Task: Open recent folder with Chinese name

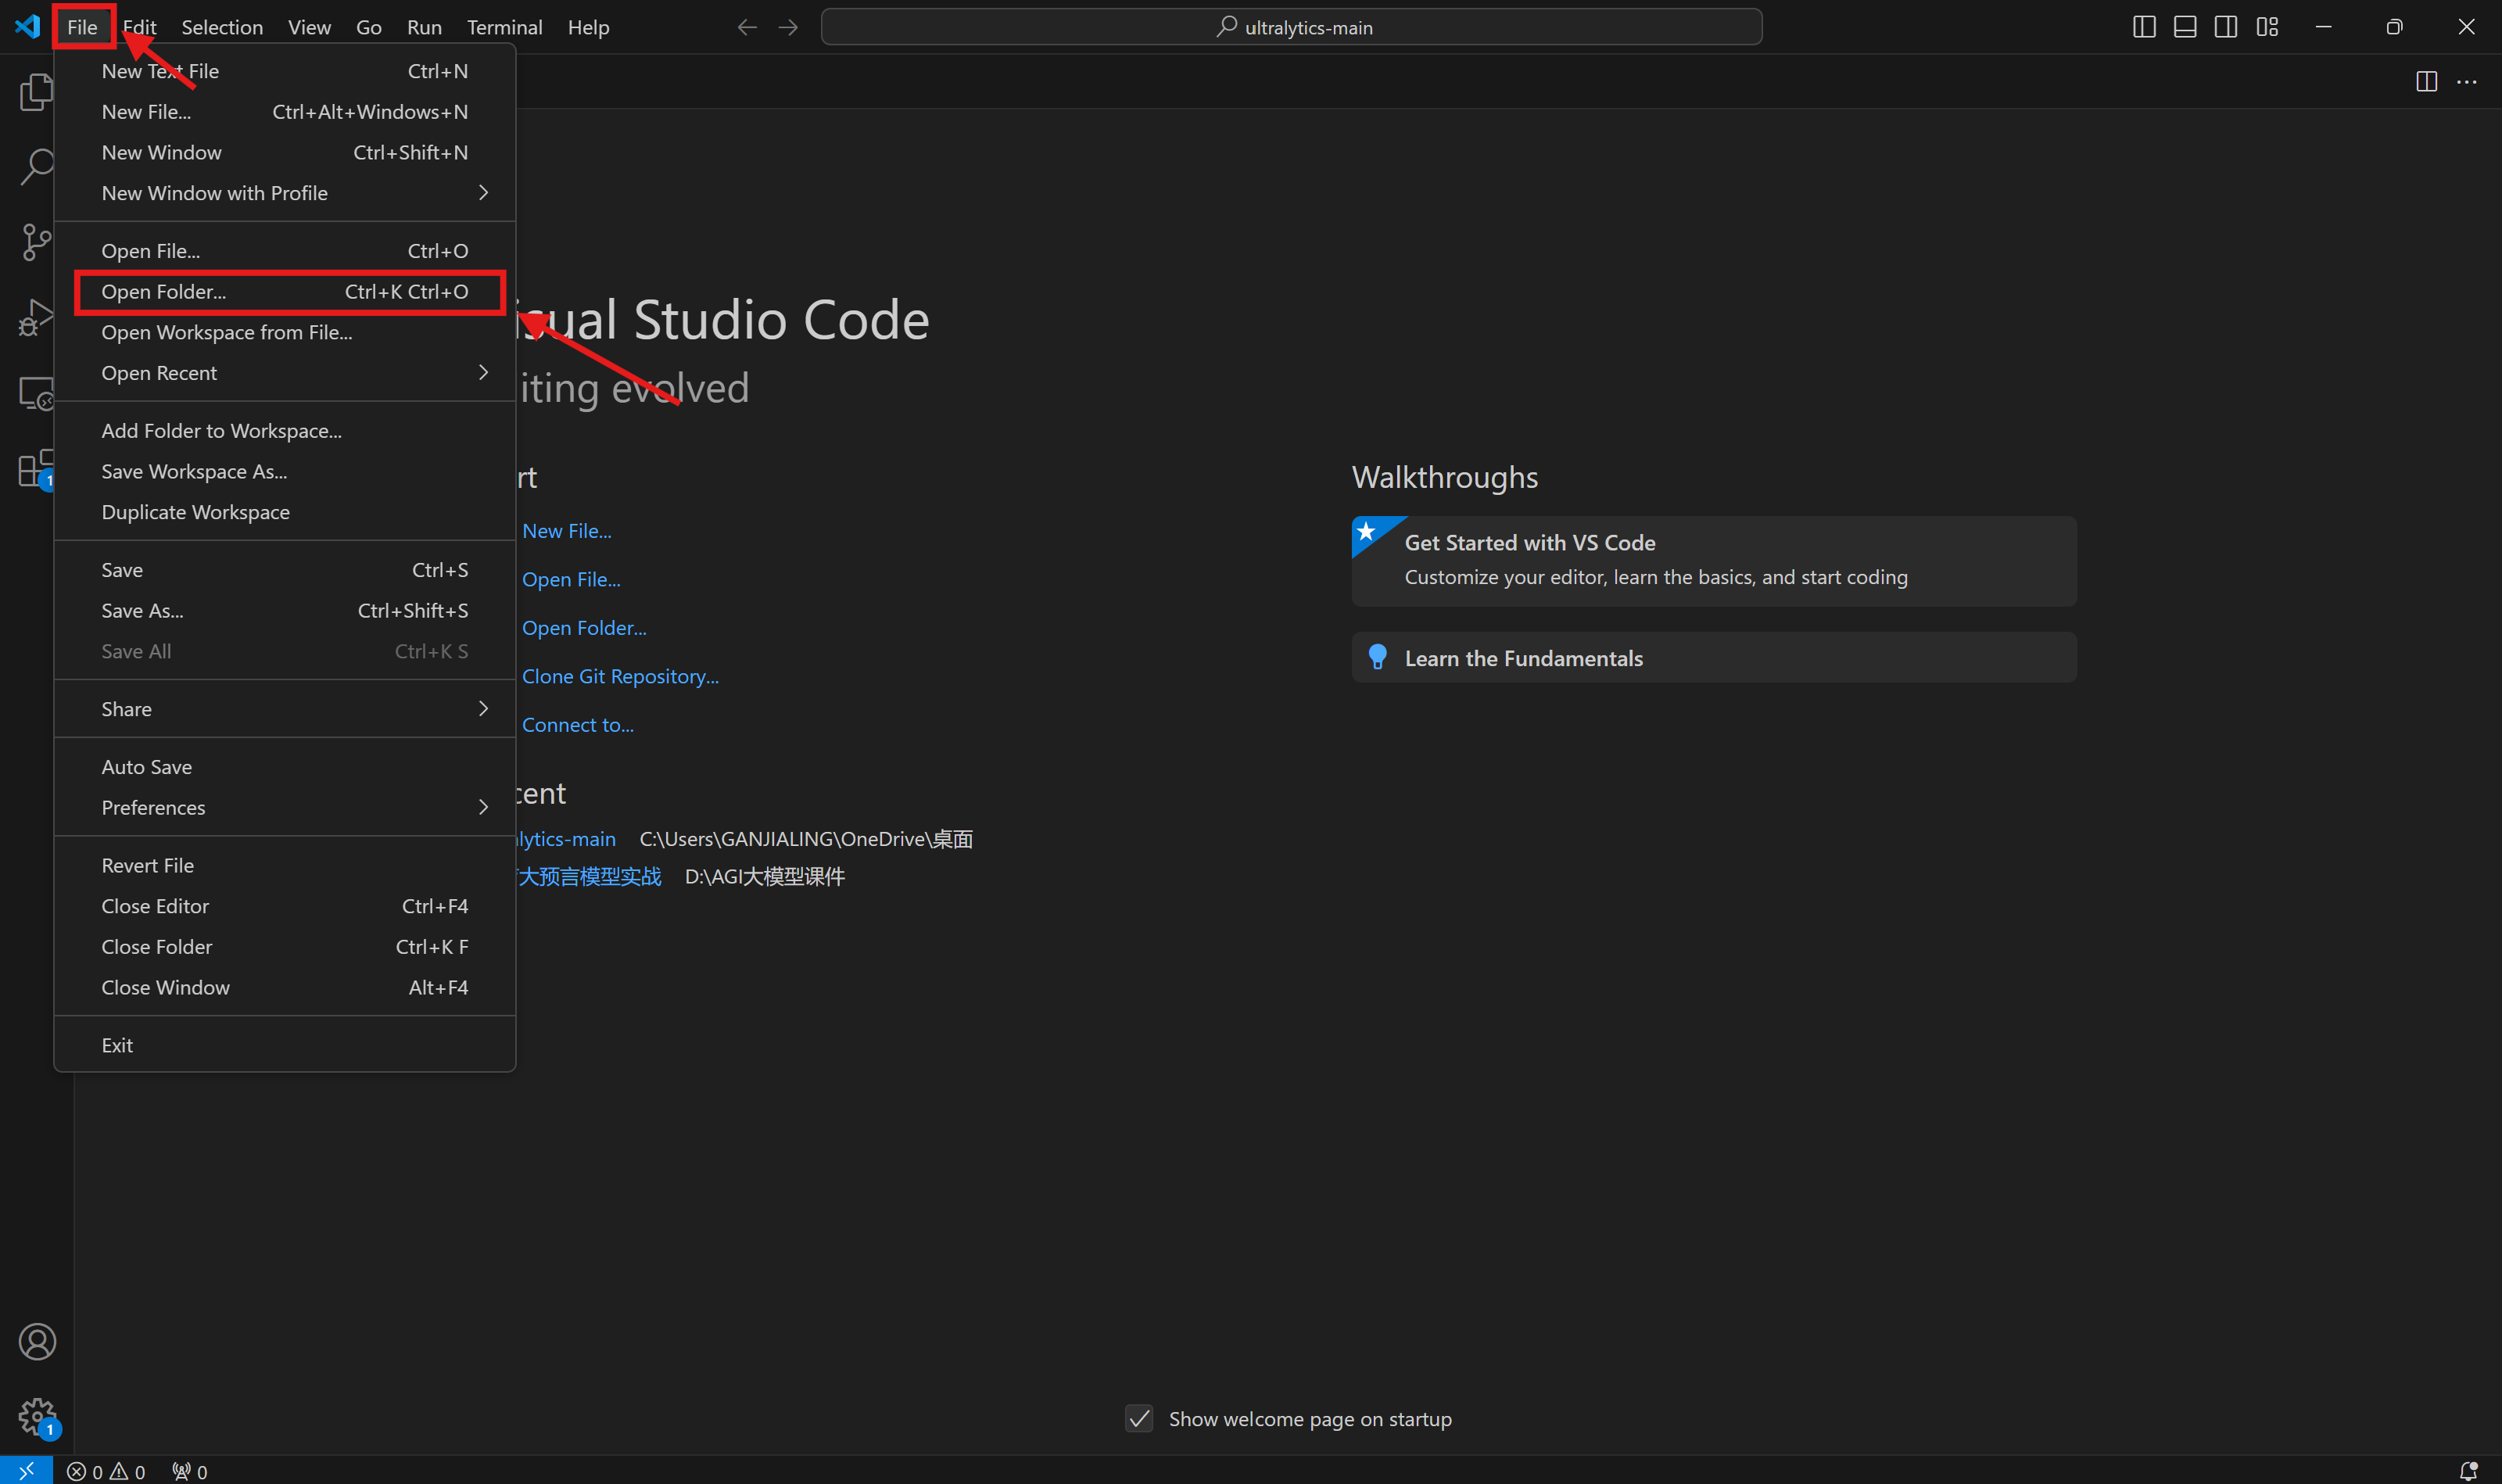Action: [590, 877]
